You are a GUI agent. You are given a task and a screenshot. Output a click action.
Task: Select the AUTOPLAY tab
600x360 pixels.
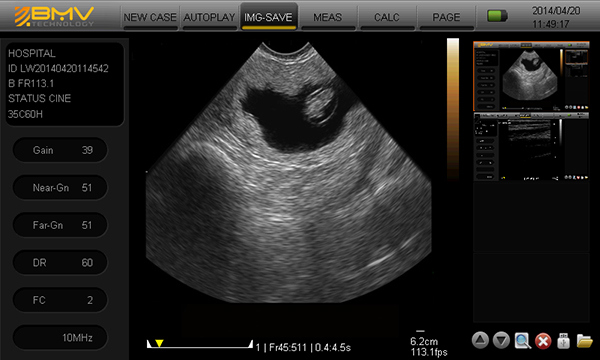coord(209,18)
